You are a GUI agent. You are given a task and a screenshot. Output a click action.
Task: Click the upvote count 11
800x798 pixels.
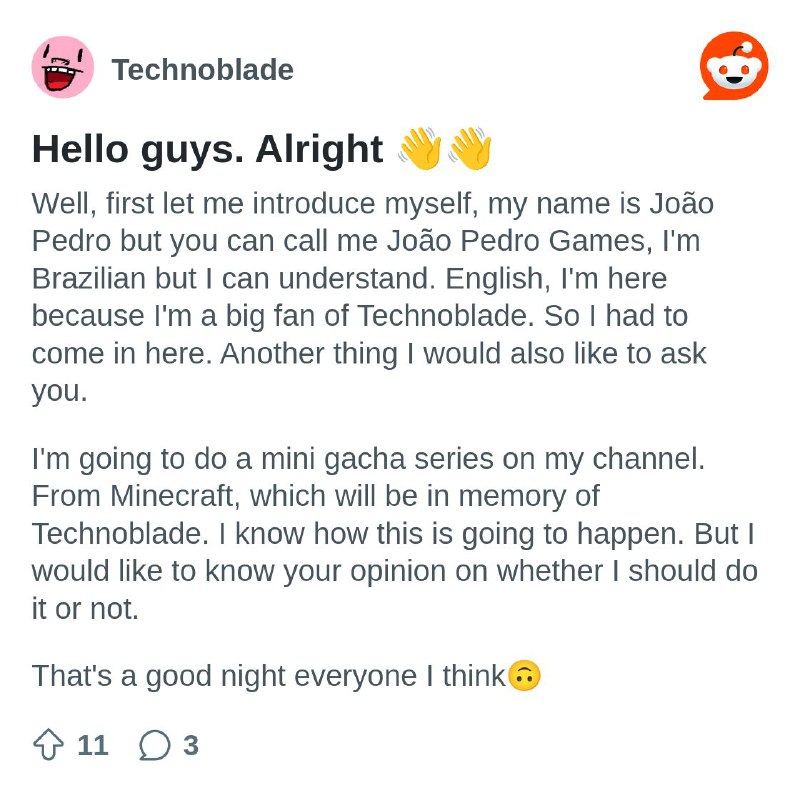93,745
